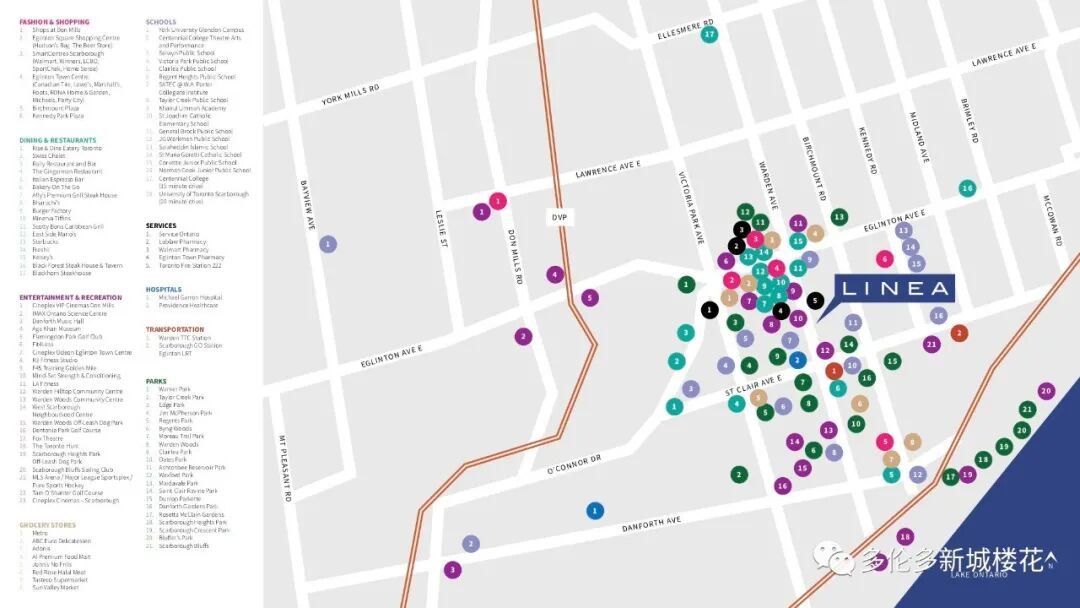Click the HOSPITALS legend heading
Image resolution: width=1080 pixels, height=608 pixels.
point(164,290)
